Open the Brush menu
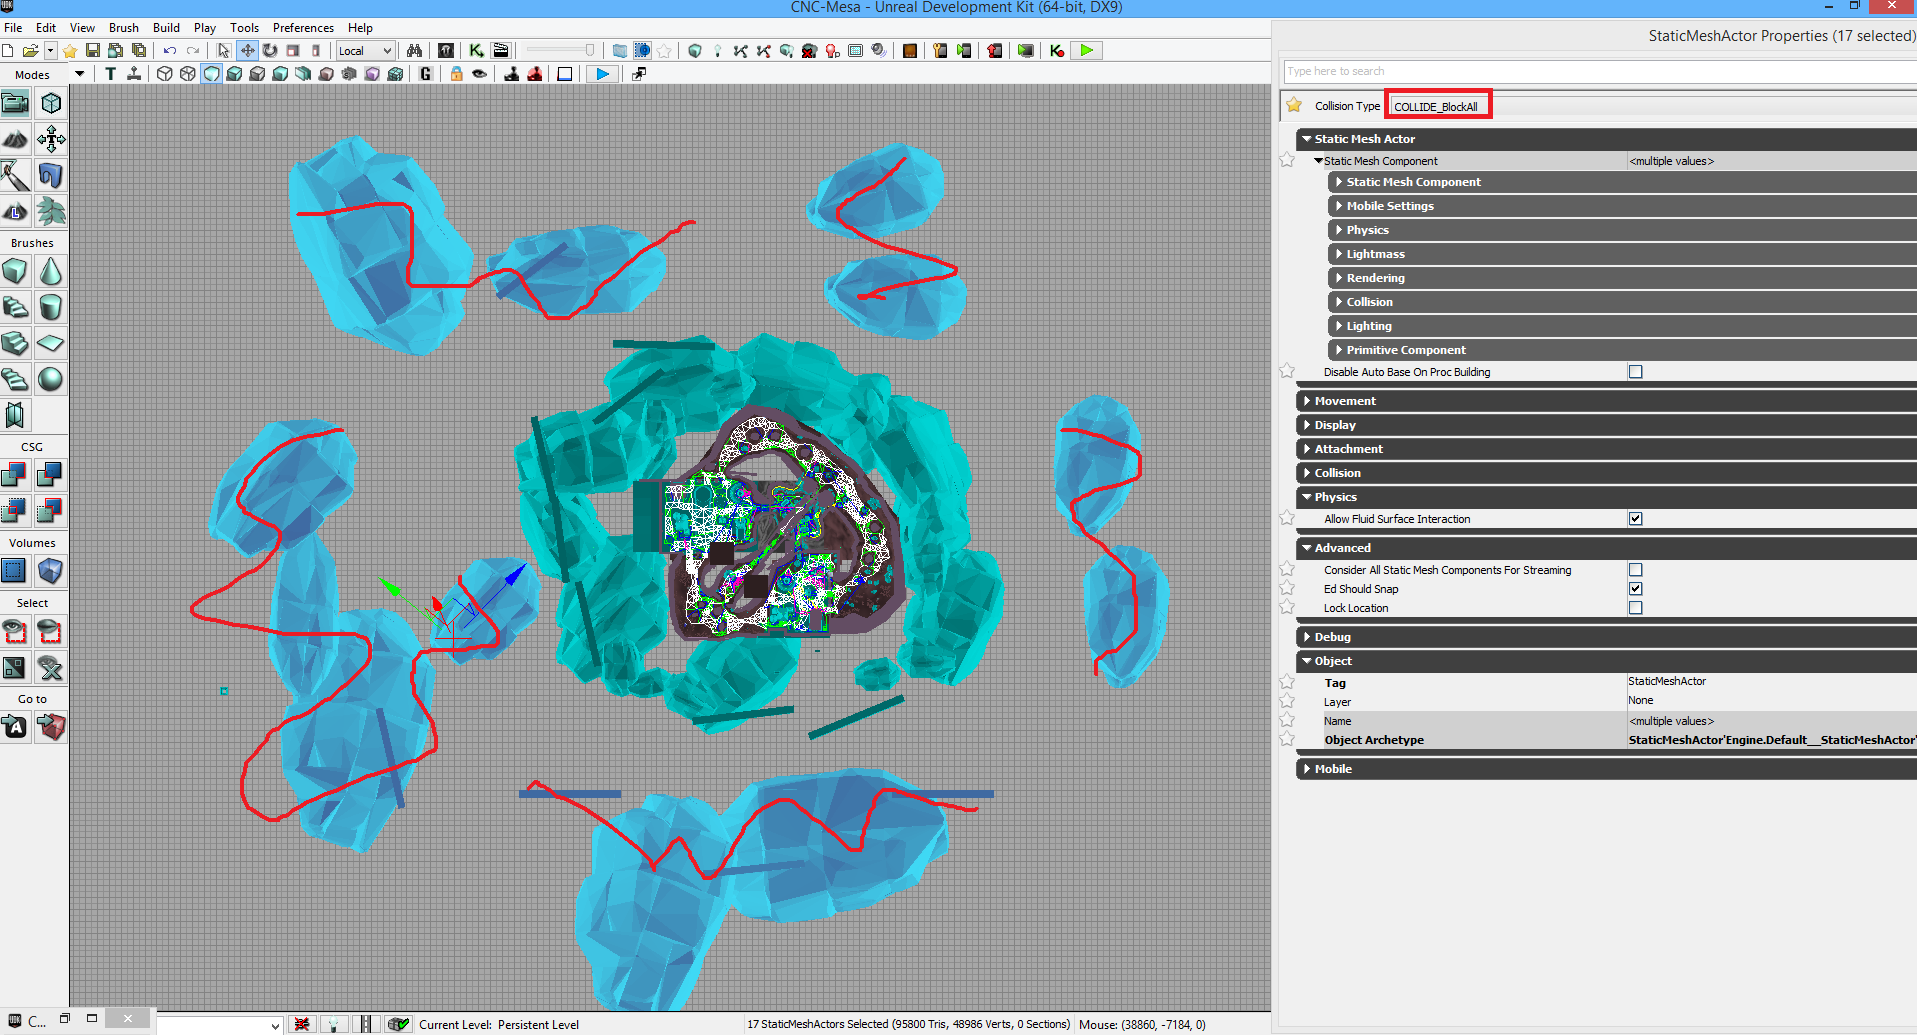 (x=124, y=28)
